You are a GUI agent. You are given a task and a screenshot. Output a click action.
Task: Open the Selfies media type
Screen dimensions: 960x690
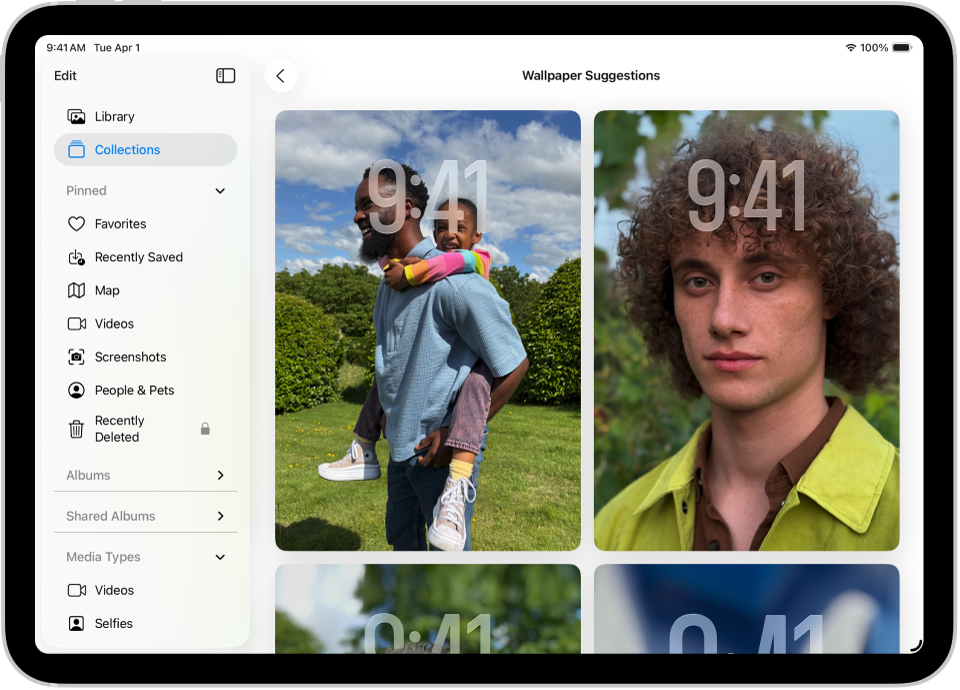click(x=113, y=623)
